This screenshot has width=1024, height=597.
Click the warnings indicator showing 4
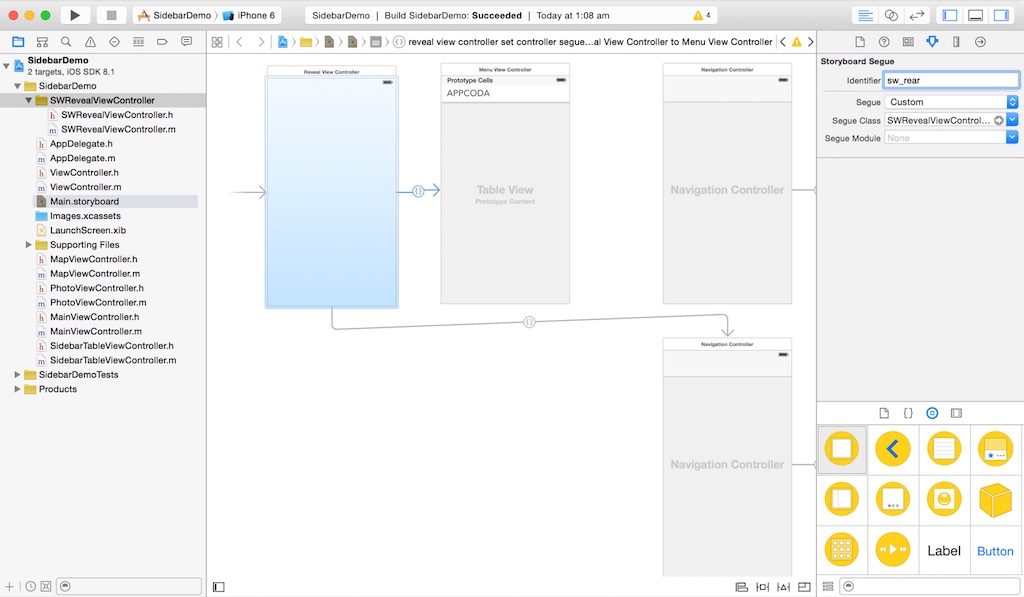coord(702,16)
